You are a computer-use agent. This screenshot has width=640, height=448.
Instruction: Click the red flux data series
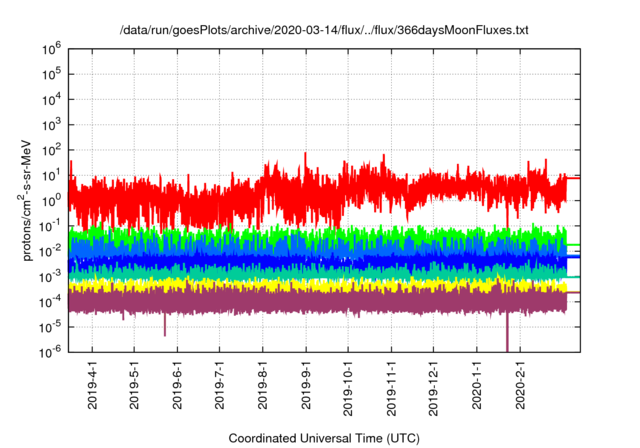pyautogui.click(x=318, y=192)
